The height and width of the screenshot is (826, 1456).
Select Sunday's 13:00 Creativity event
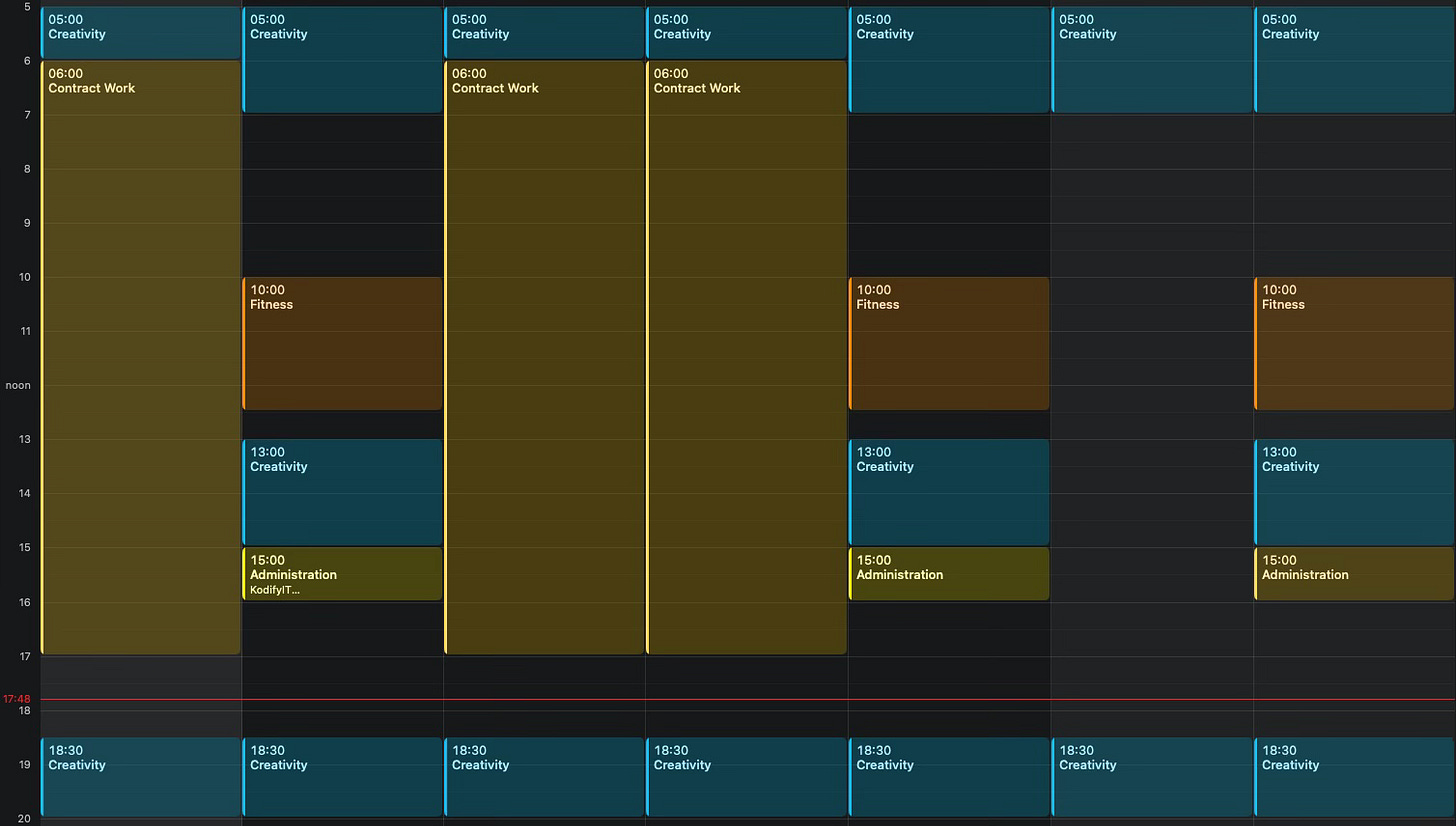(x=1354, y=490)
